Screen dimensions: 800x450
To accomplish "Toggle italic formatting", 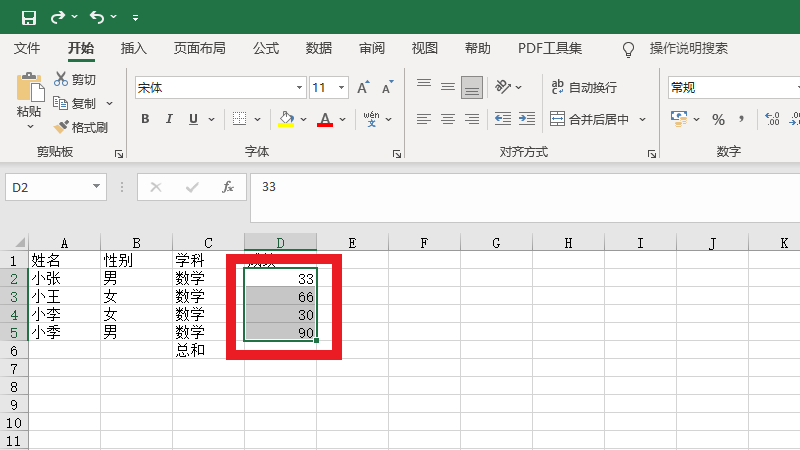I will (169, 119).
